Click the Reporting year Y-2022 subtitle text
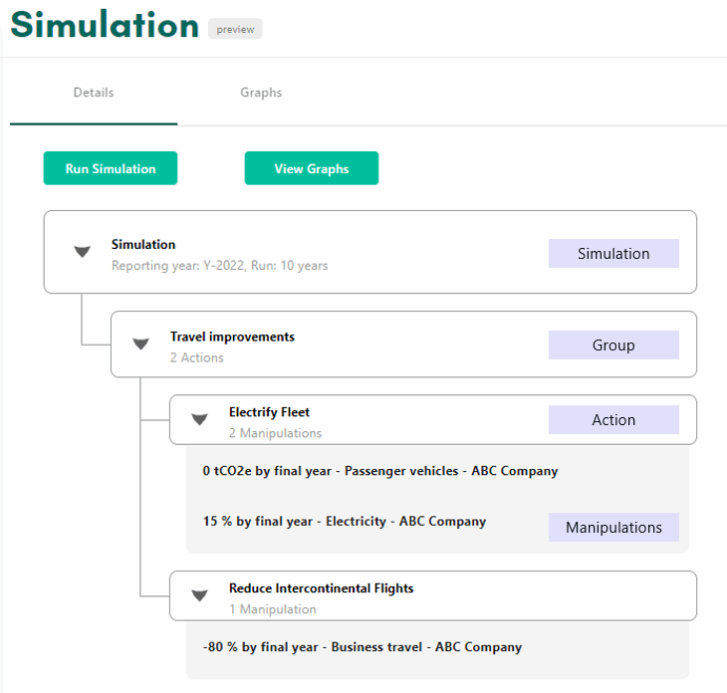727x693 pixels. coord(220,266)
